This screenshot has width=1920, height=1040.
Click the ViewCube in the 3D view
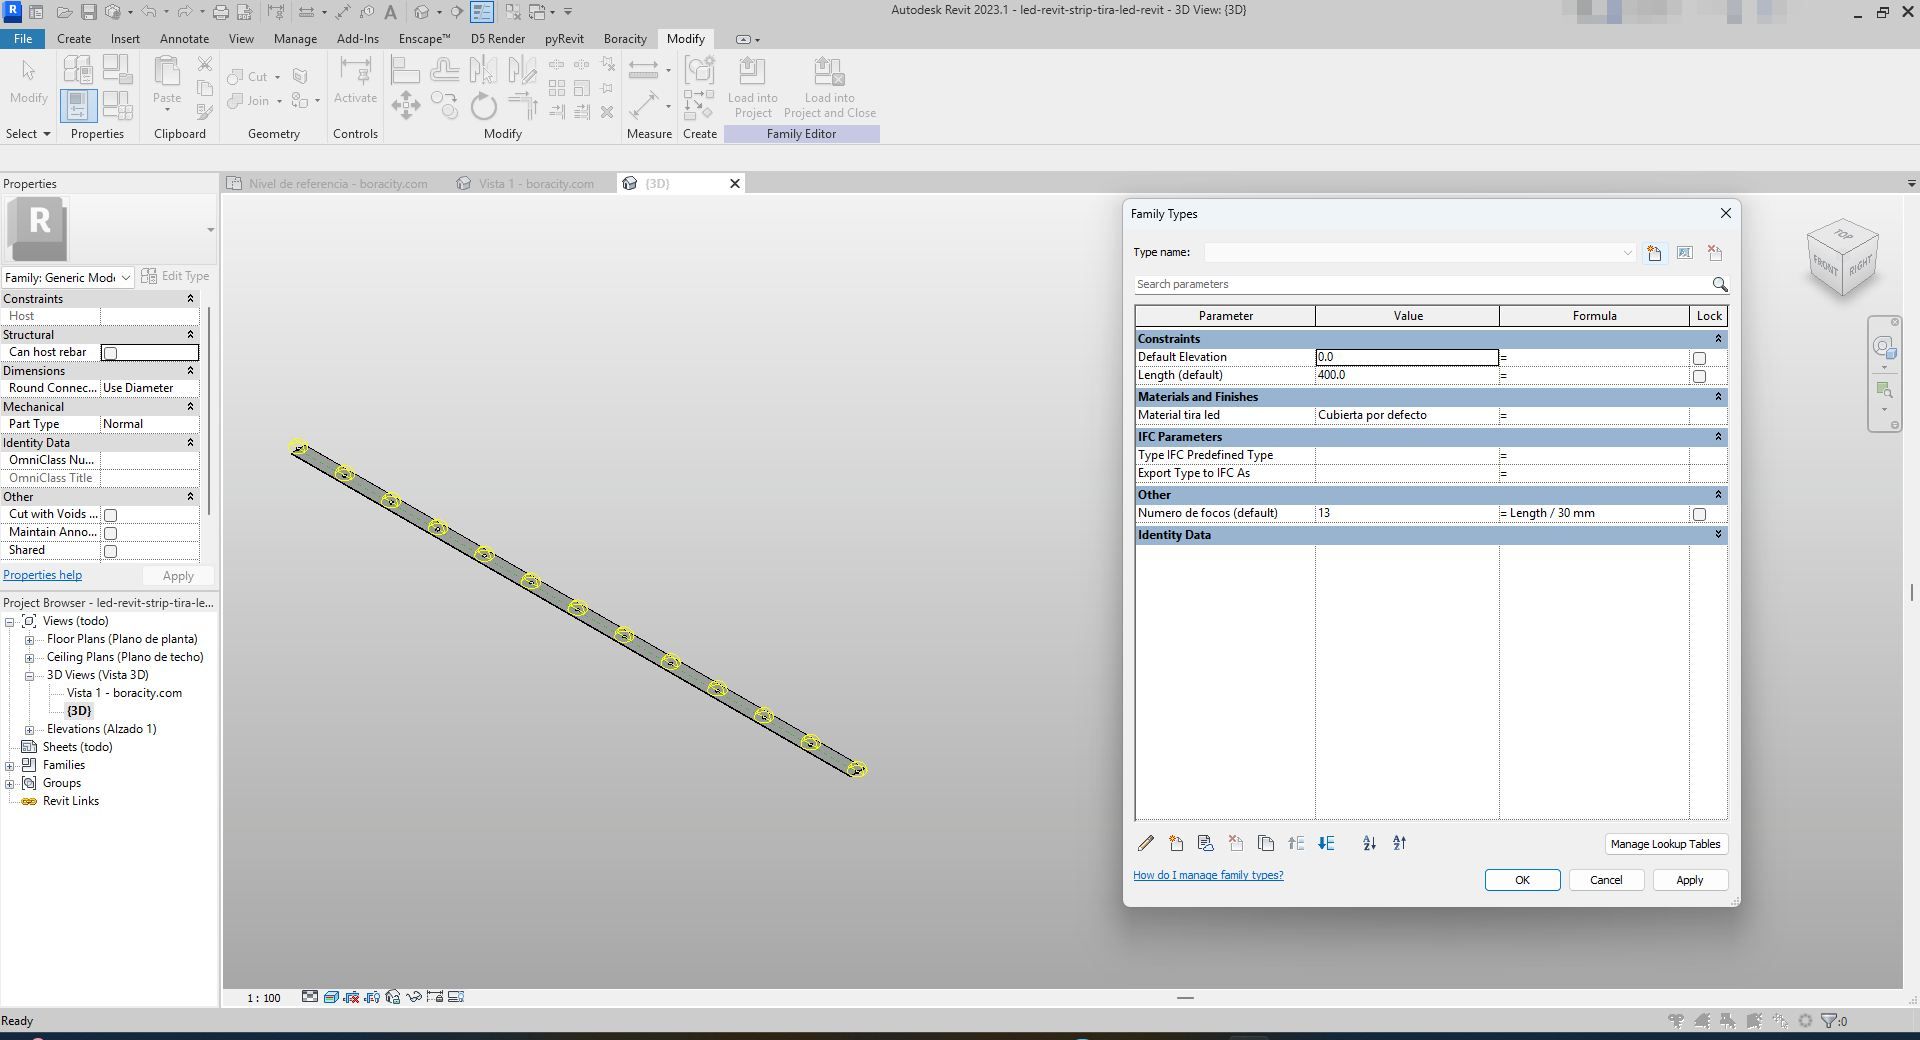pos(1842,258)
